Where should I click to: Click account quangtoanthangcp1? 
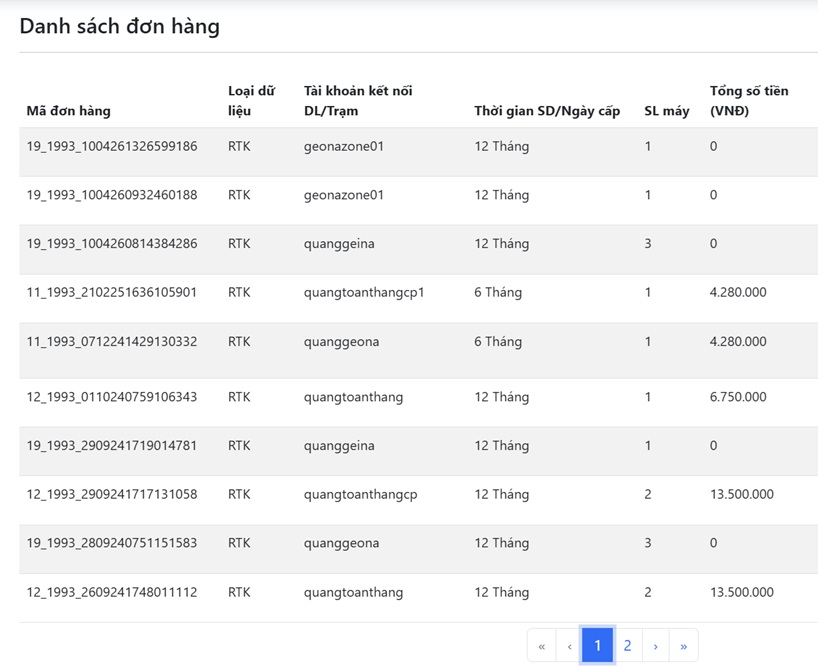tap(364, 293)
